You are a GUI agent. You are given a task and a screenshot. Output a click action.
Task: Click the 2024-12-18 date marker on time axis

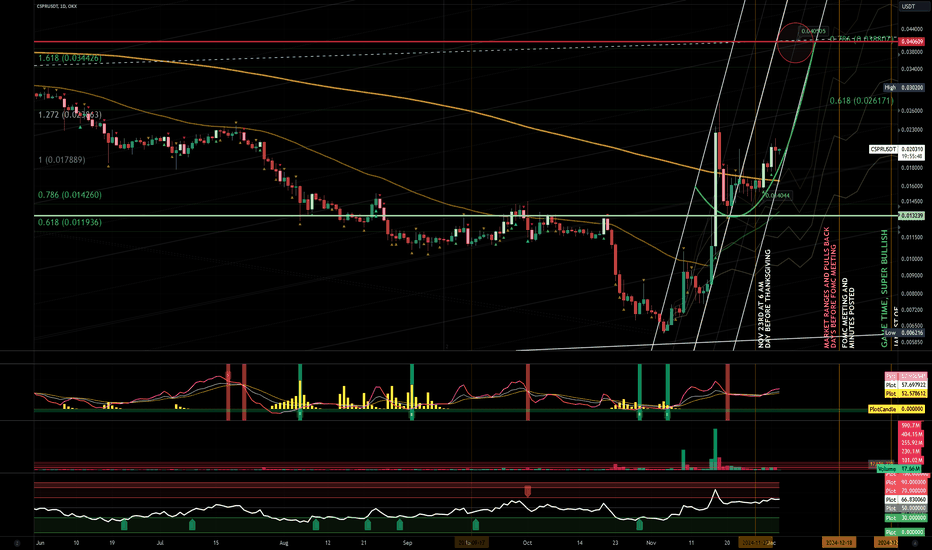(839, 542)
